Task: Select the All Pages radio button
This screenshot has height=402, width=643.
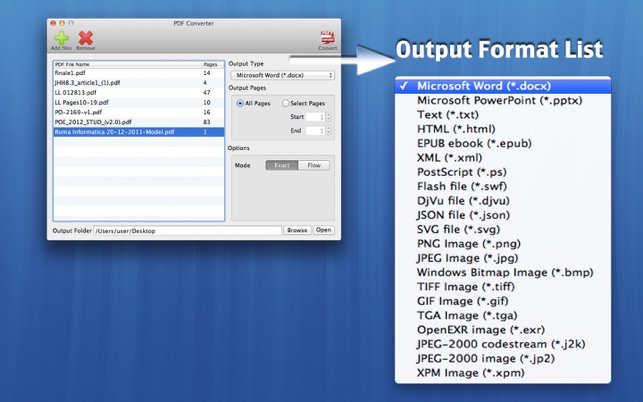Action: 240,103
